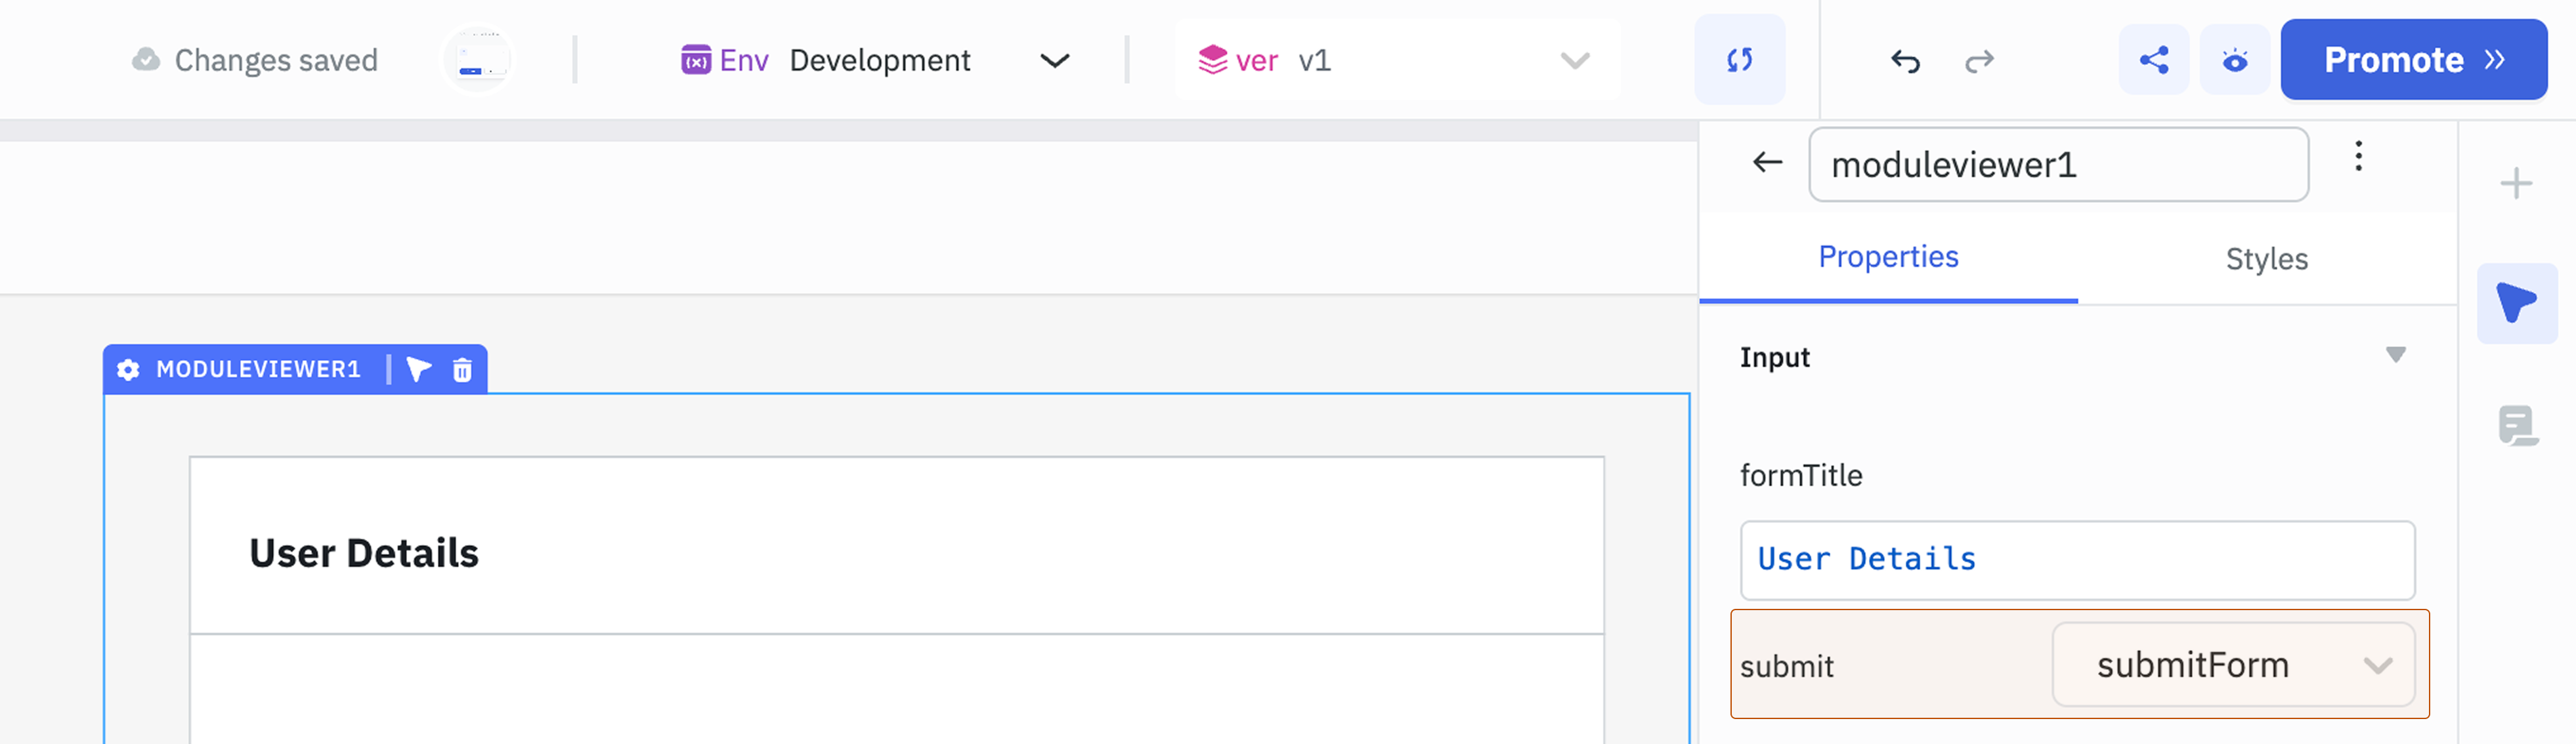The image size is (2576, 744).
Task: Click the formTitle value field showing User Details
Action: coord(2077,559)
